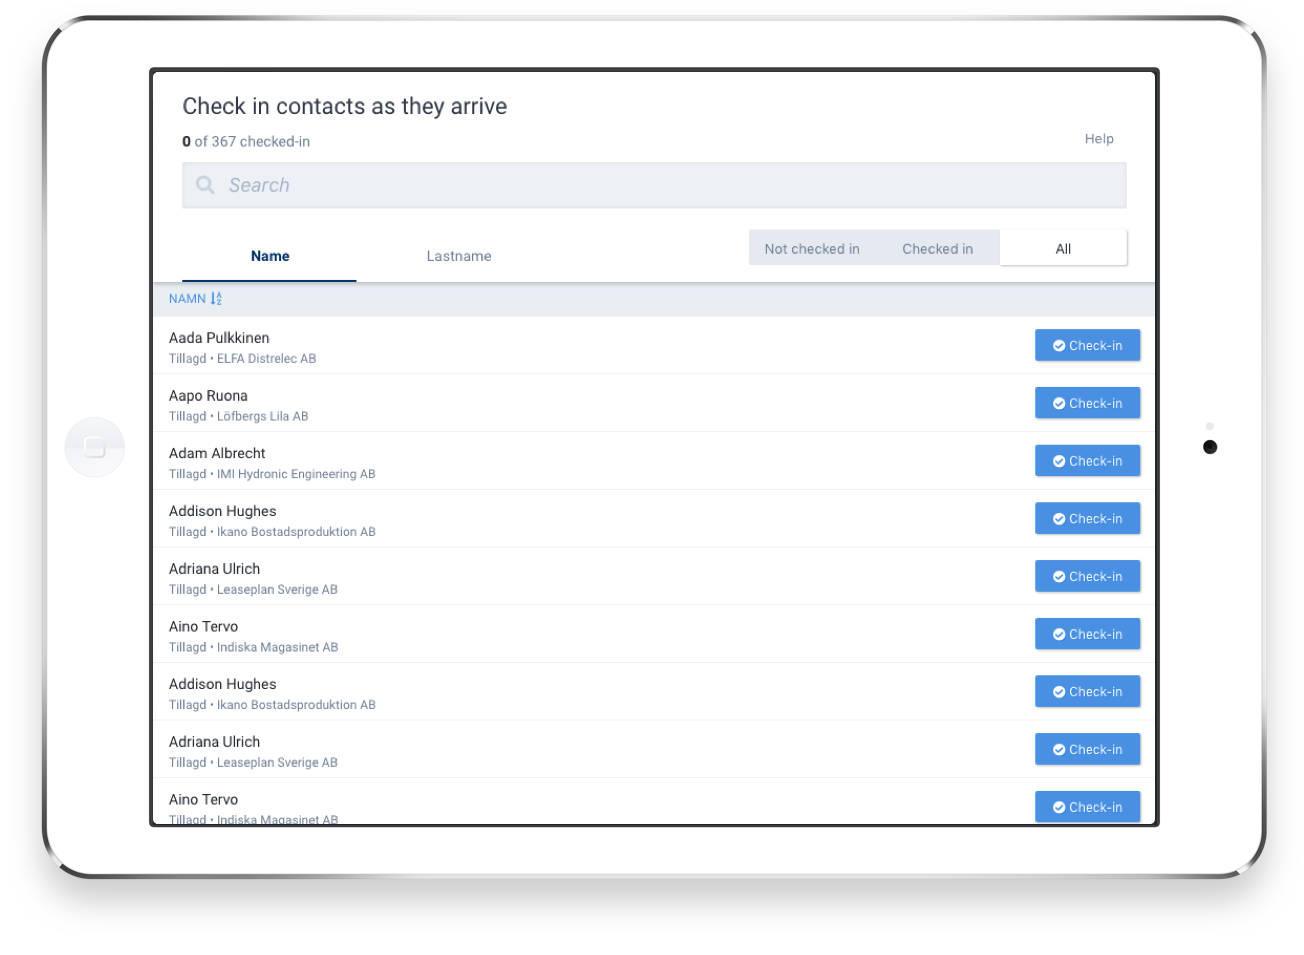This screenshot has width=1304, height=955.
Task: Select the Aapo Ruona name text
Action: (208, 396)
